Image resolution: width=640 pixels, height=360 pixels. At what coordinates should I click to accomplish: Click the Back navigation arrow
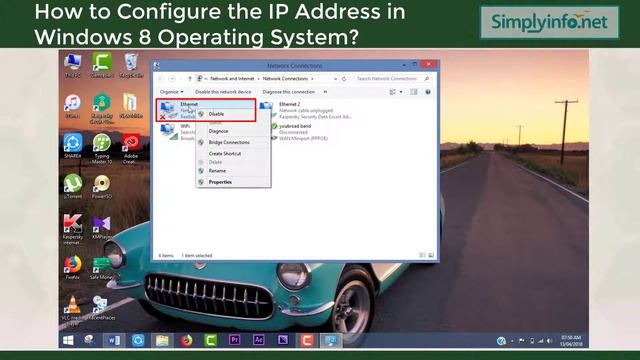(160, 78)
